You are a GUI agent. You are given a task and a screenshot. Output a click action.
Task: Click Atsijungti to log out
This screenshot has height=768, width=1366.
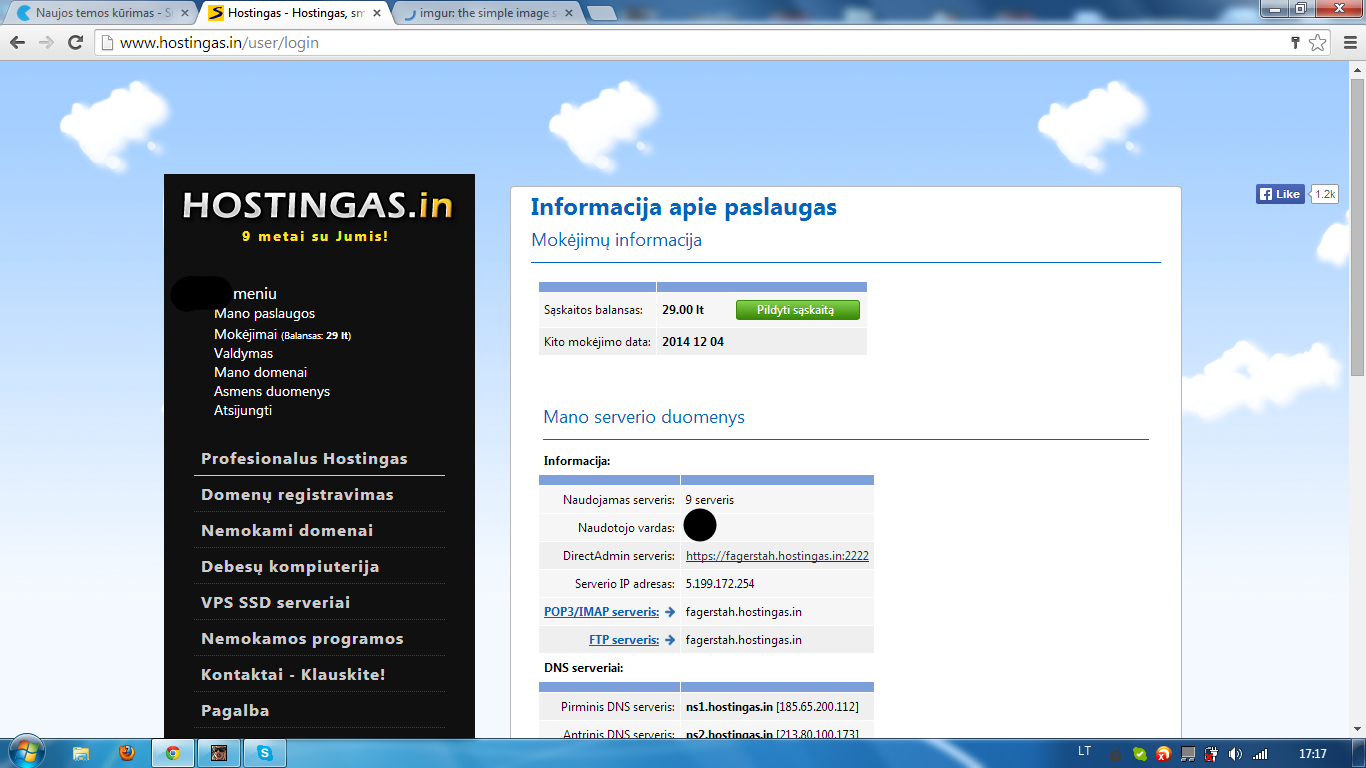pos(243,410)
